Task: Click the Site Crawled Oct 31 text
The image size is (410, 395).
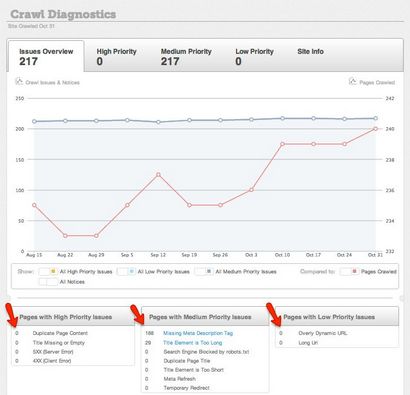Action: pyautogui.click(x=31, y=26)
